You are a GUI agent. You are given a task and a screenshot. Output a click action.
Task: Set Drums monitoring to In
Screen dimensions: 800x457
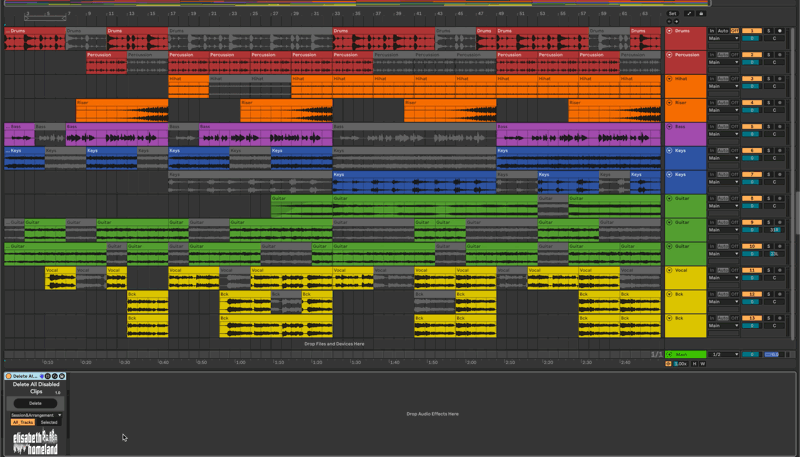point(712,31)
